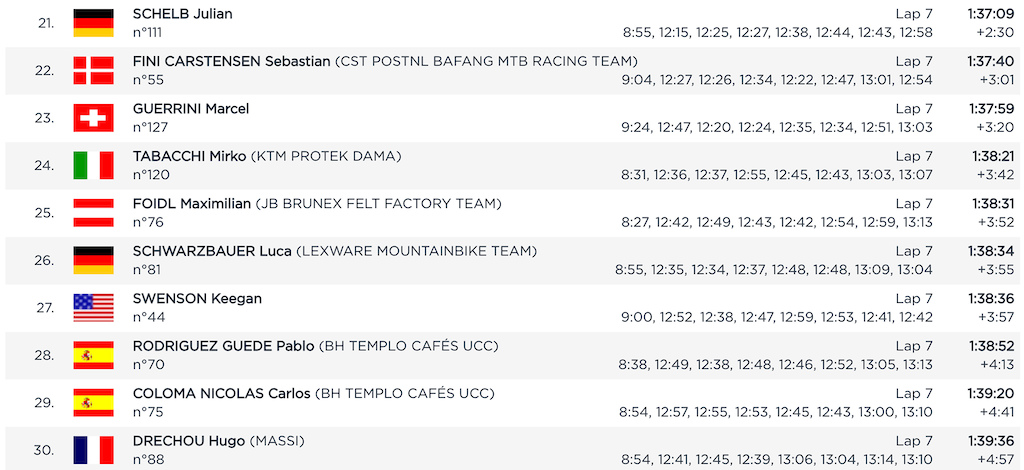Select rider name GUERRINI Marcel
Screen dimensions: 1024x470
click(190, 109)
